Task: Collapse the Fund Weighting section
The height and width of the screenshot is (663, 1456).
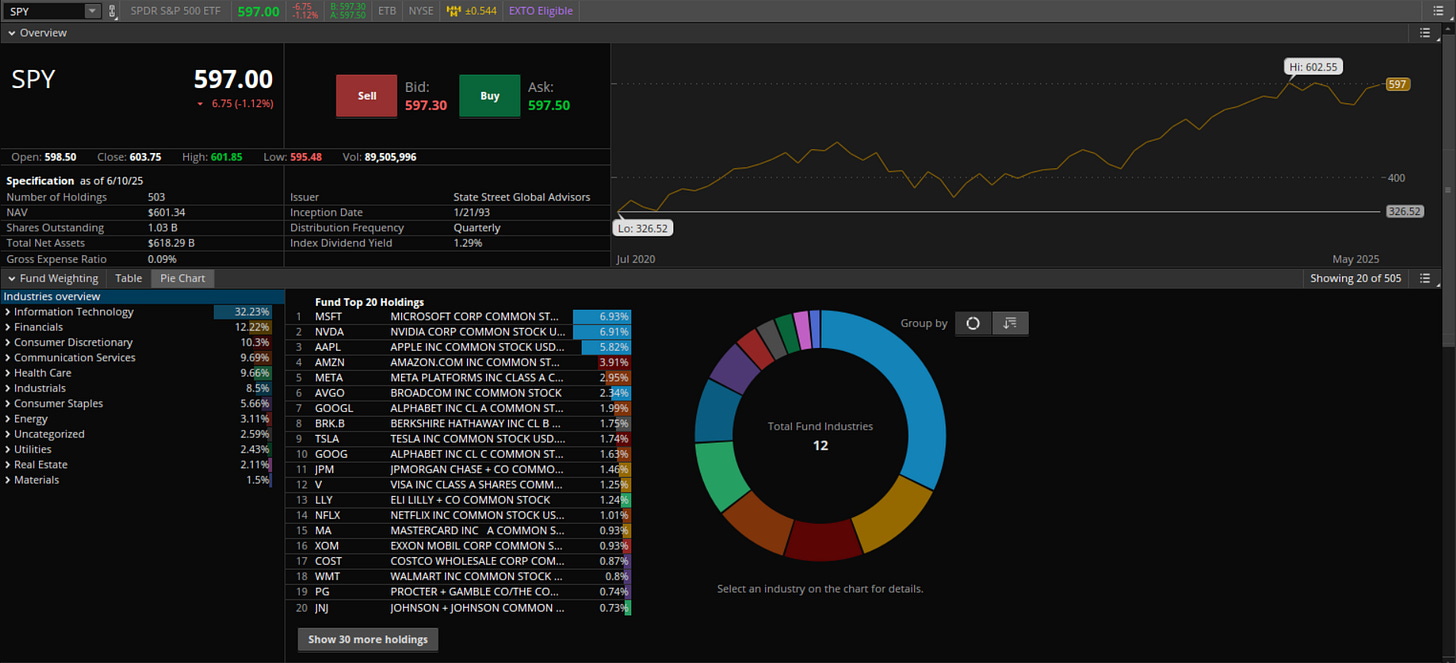Action: tap(11, 278)
